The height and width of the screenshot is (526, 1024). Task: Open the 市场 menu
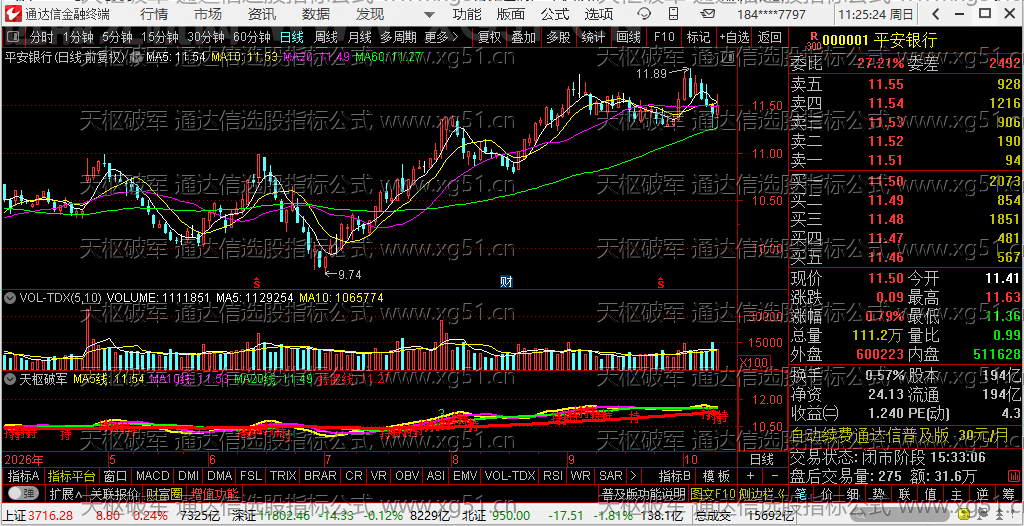click(x=208, y=14)
